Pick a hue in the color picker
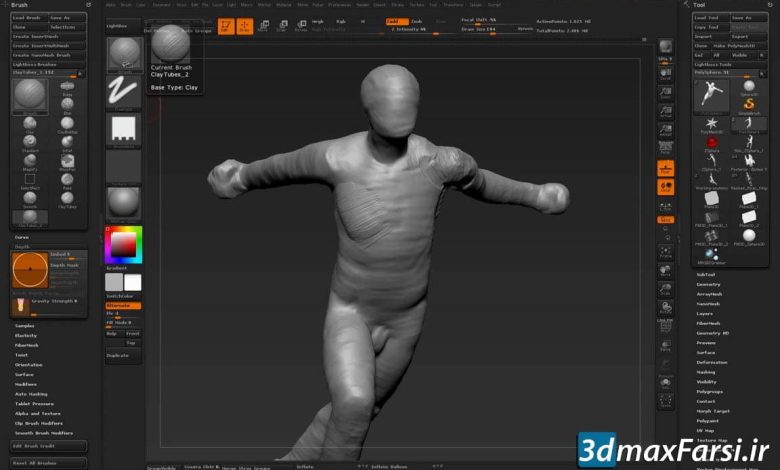780x470 pixels. coord(123,244)
